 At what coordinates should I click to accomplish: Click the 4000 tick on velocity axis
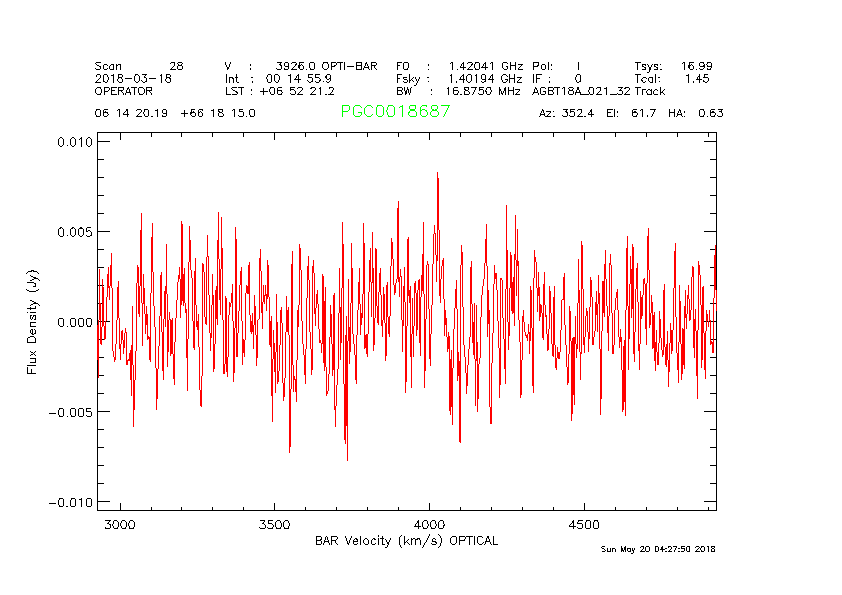tap(429, 524)
